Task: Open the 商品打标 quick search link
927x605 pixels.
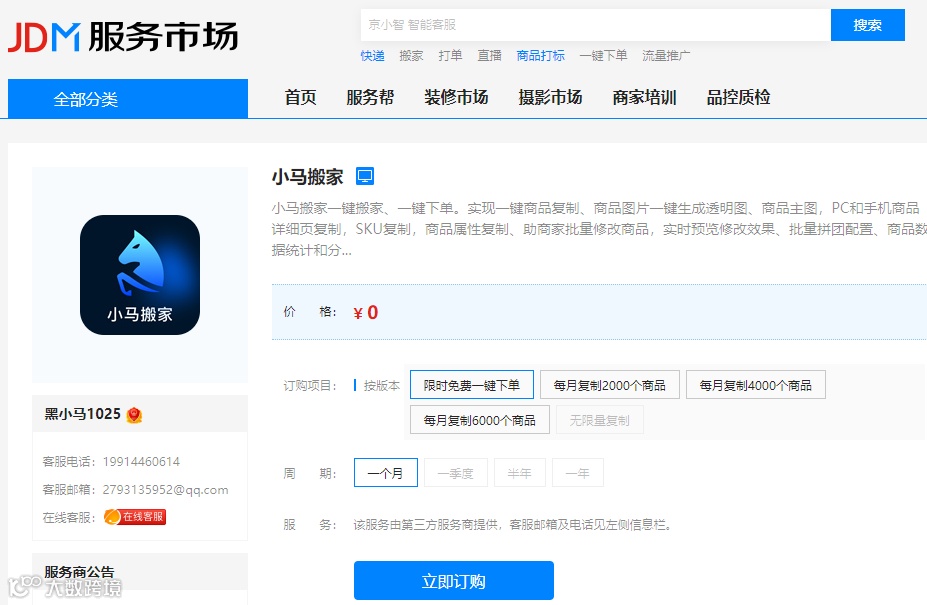Action: pyautogui.click(x=540, y=56)
